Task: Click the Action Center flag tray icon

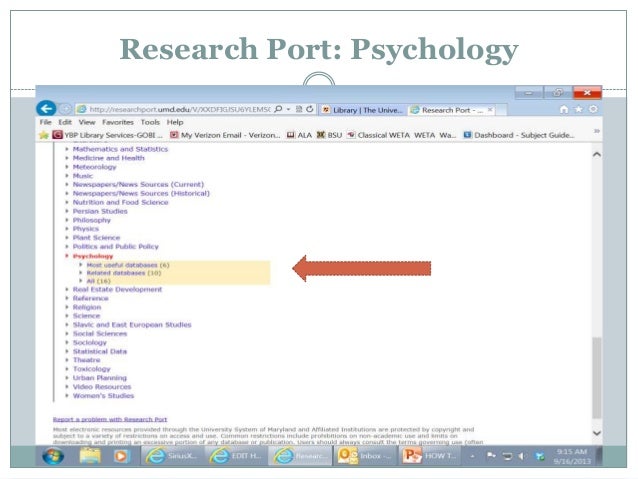Action: (x=491, y=456)
